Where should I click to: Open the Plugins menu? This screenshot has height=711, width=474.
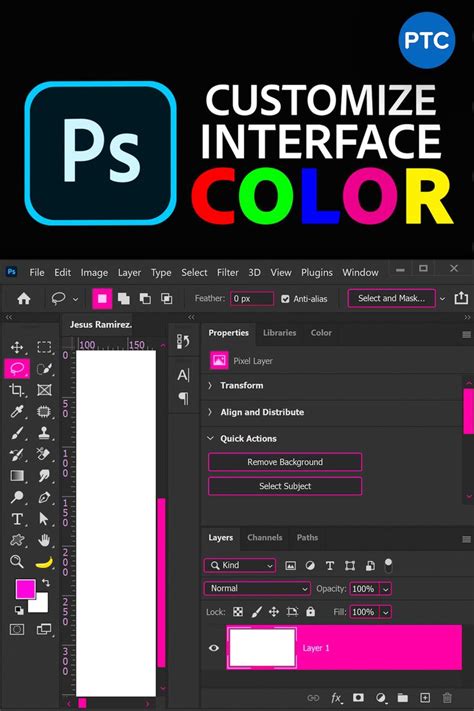[x=317, y=273]
